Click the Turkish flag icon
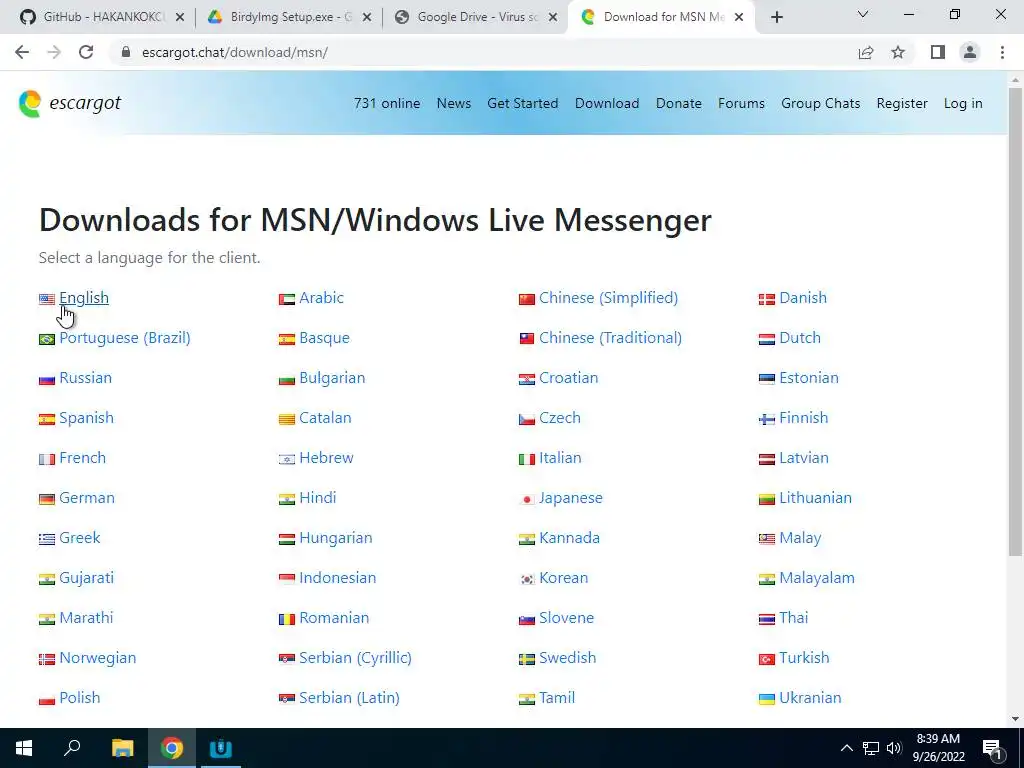 coord(767,660)
